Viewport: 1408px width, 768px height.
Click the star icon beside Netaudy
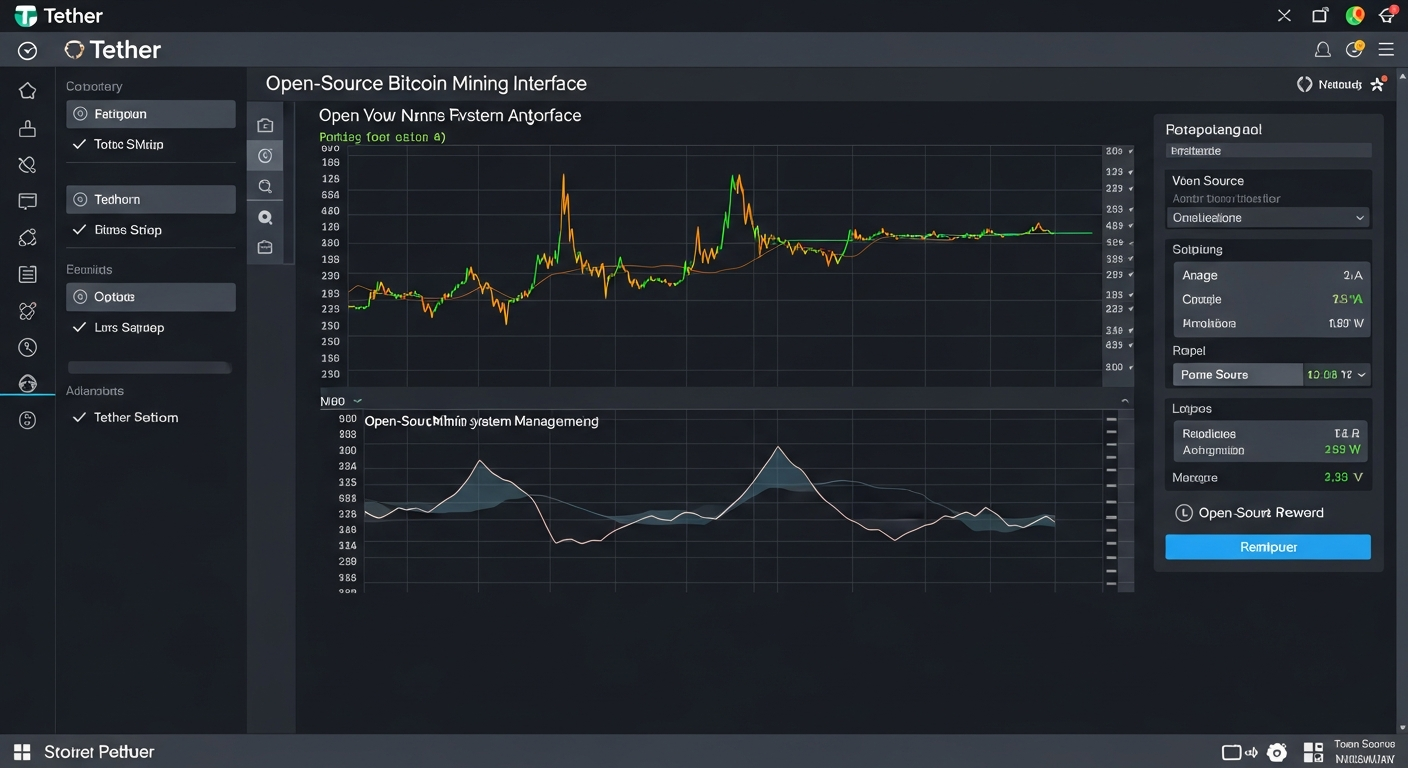[x=1377, y=85]
